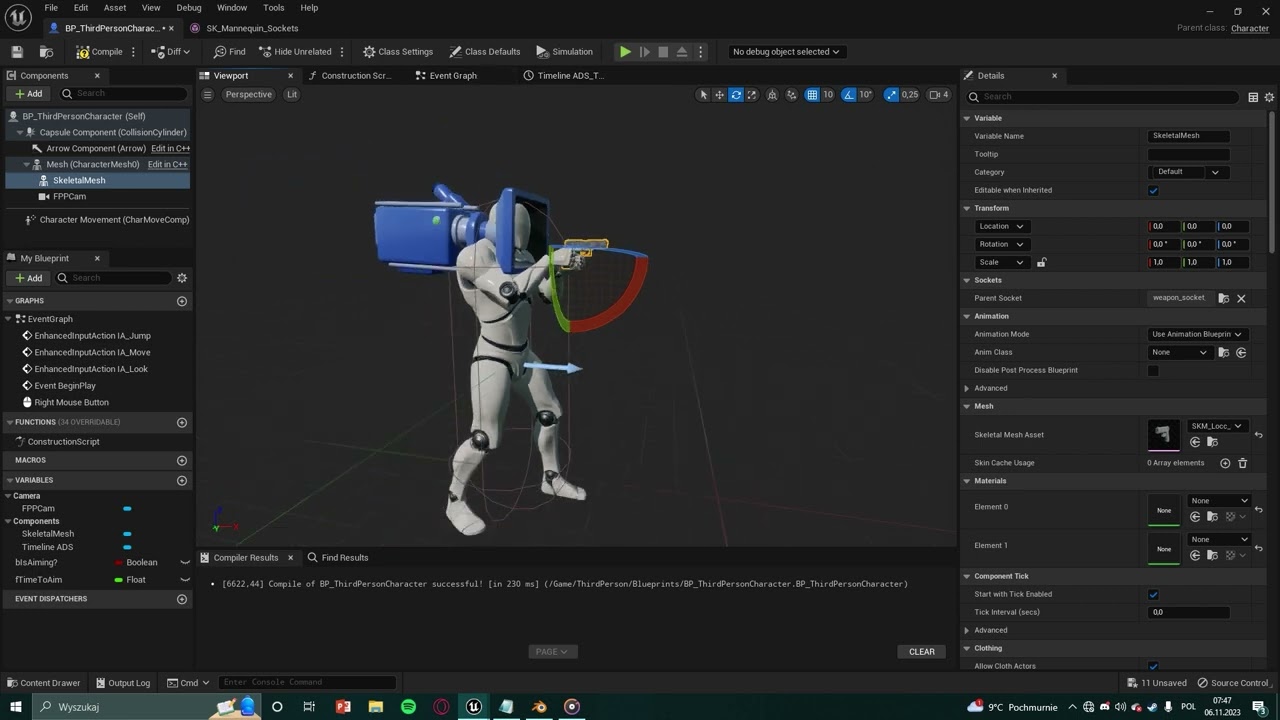Image resolution: width=1280 pixels, height=720 pixels.
Task: Click the Stop playback square icon
Action: click(663, 52)
